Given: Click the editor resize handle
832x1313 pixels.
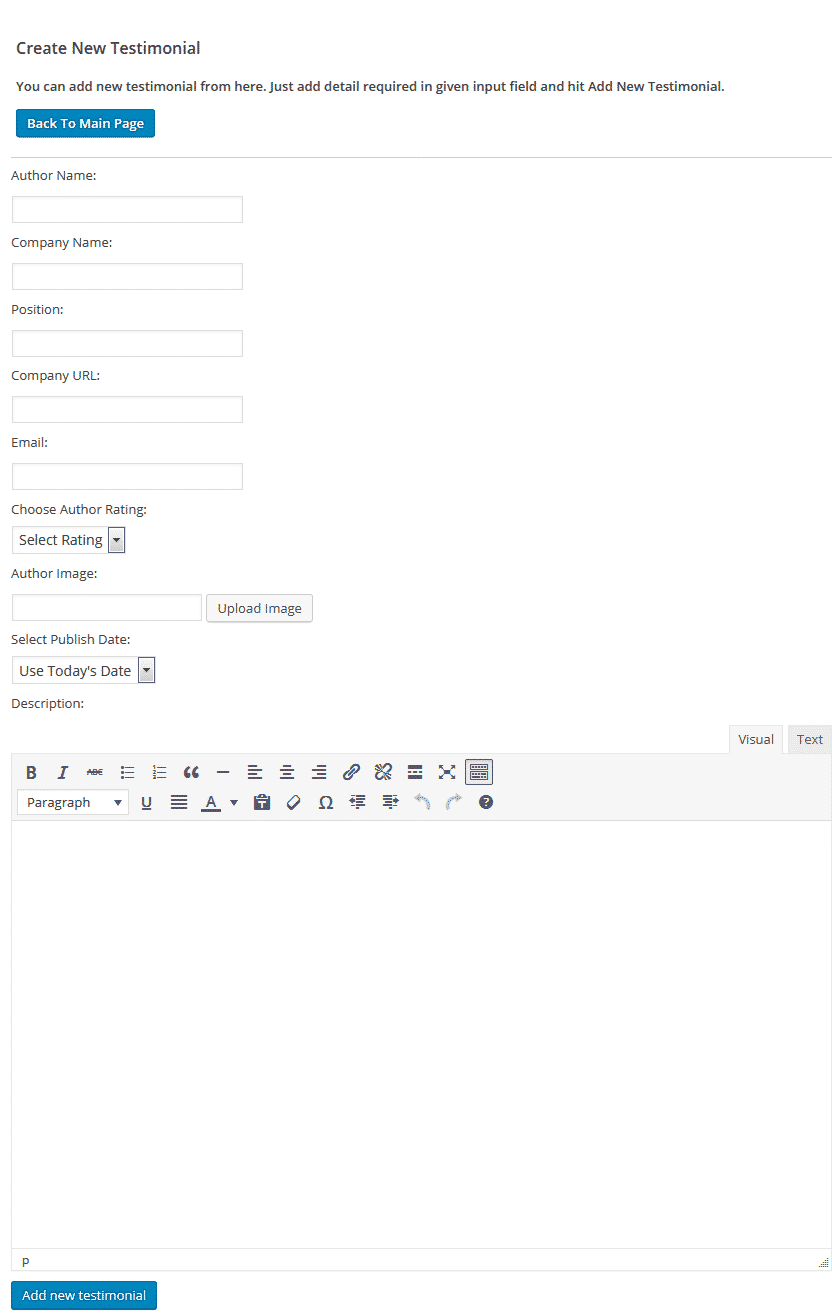Looking at the screenshot, I should [x=823, y=1262].
